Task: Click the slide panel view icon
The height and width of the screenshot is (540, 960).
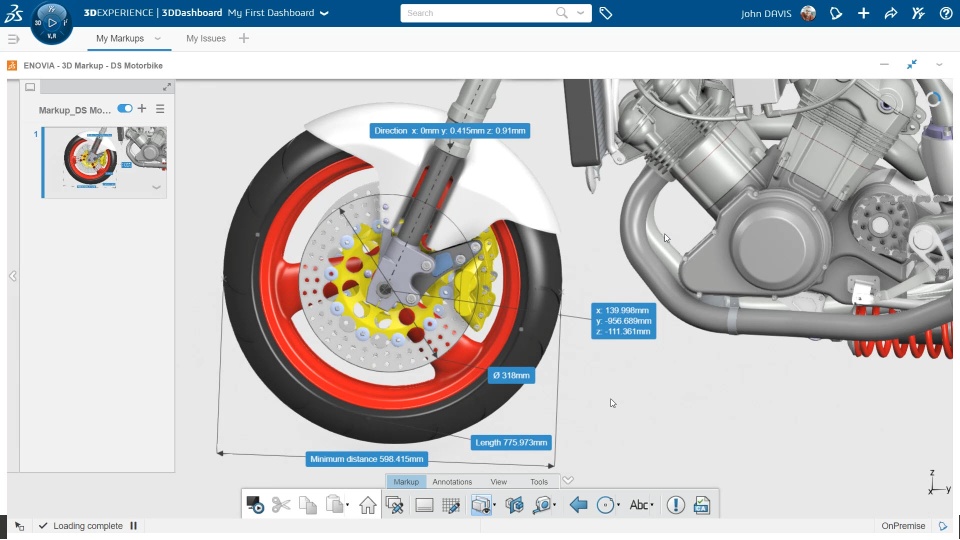Action: click(30, 87)
